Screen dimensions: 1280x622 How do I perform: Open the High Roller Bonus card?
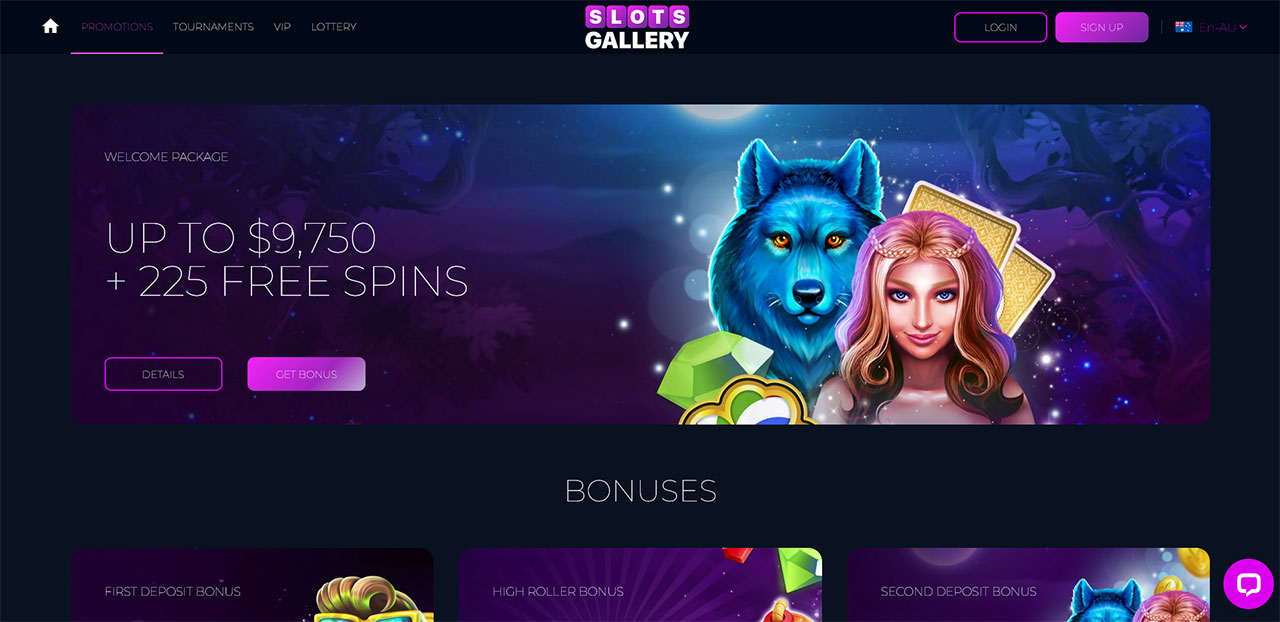point(640,585)
